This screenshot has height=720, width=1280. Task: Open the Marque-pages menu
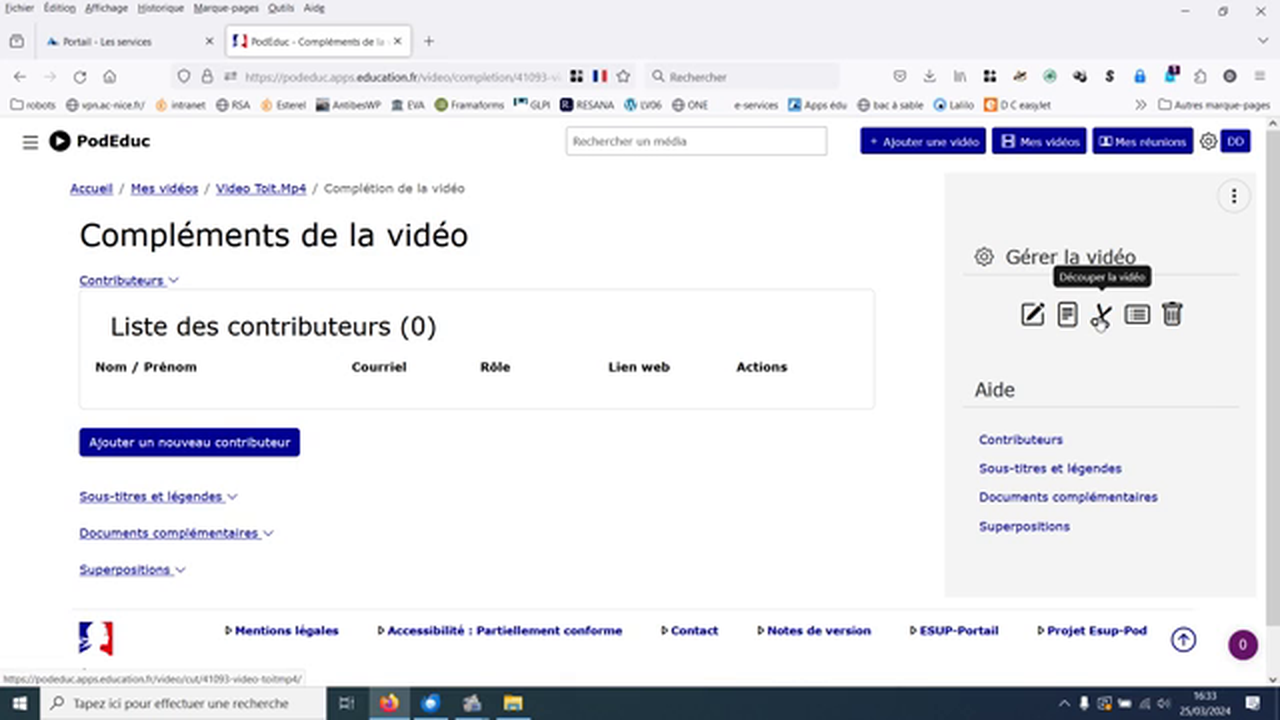[x=225, y=8]
